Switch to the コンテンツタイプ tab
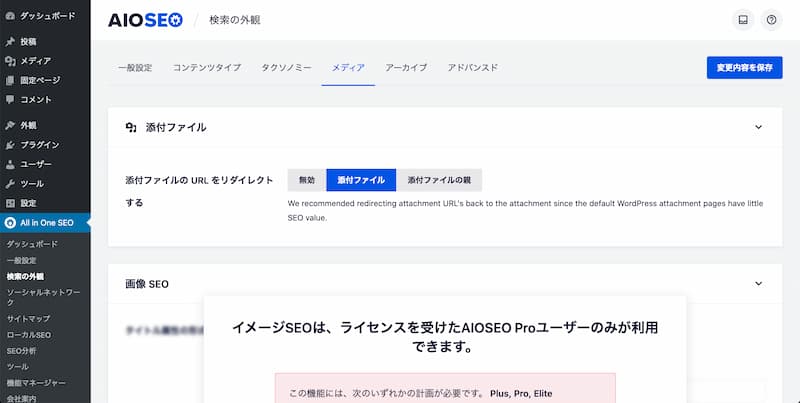The height and width of the screenshot is (403, 800). [x=207, y=67]
